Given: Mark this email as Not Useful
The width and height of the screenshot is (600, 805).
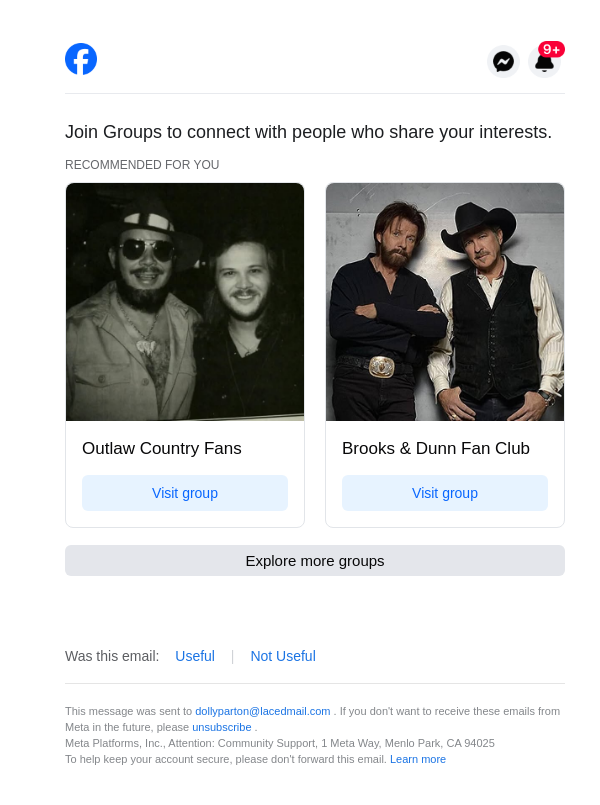Looking at the screenshot, I should coord(283,656).
